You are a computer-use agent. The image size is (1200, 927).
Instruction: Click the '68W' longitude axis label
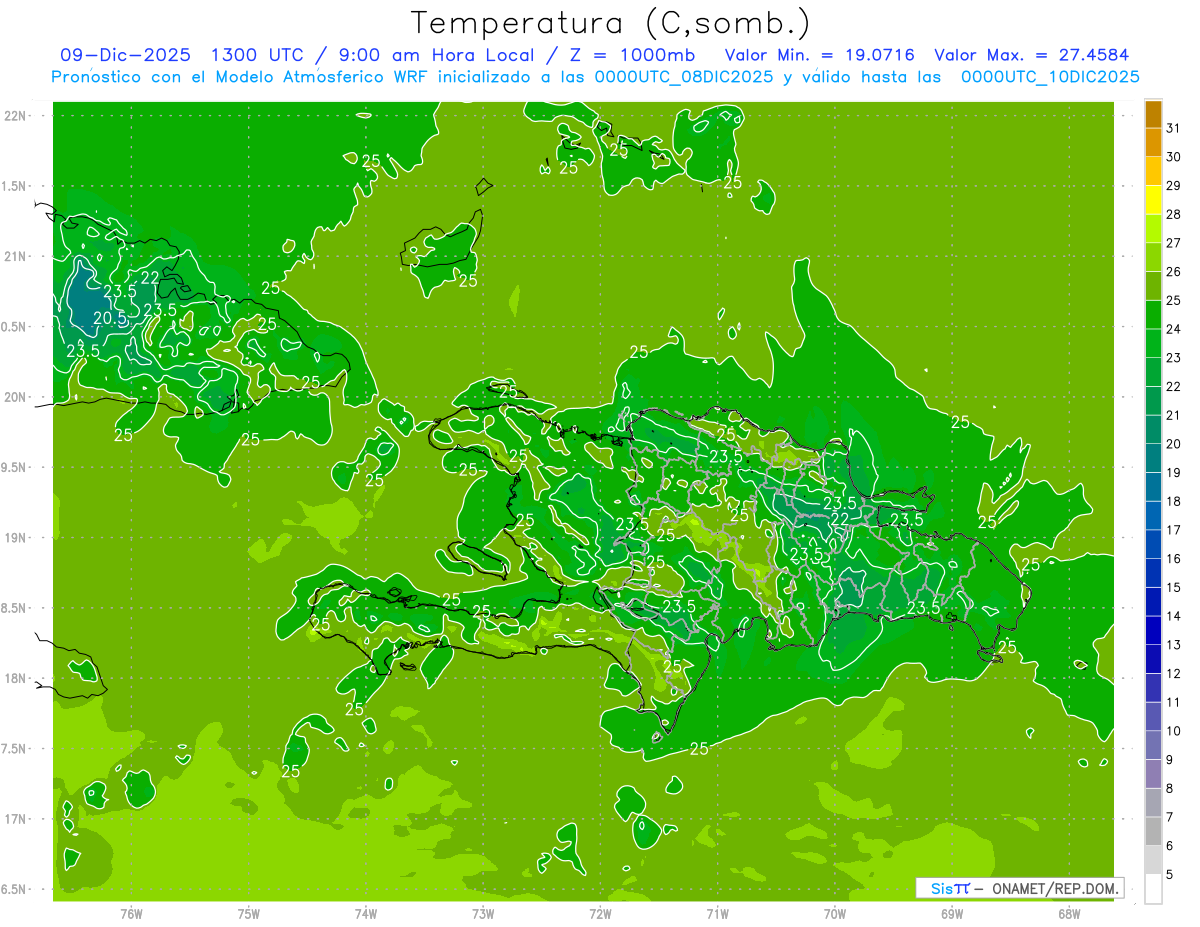[x=1069, y=914]
